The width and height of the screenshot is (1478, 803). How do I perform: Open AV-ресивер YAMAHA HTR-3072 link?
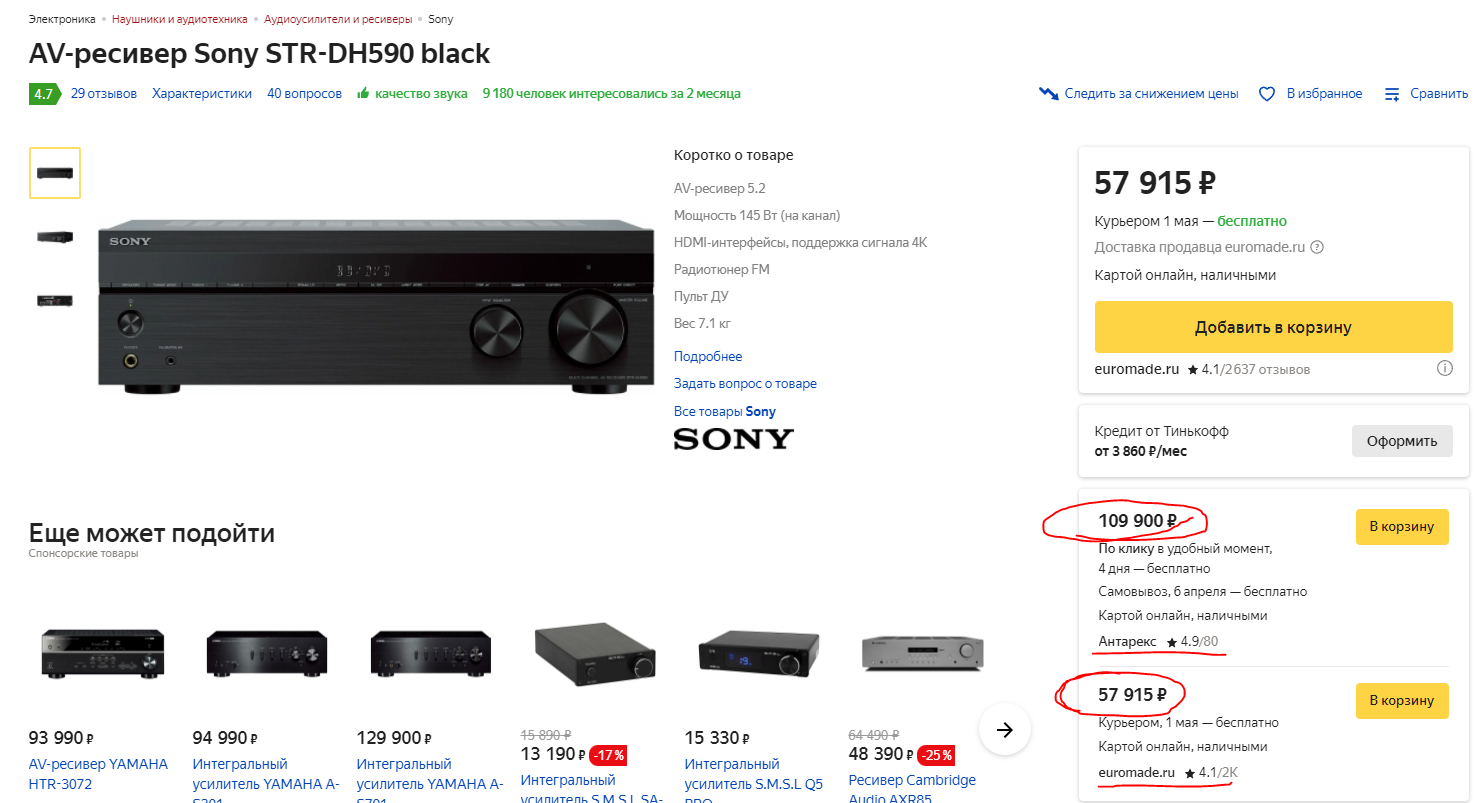click(98, 774)
